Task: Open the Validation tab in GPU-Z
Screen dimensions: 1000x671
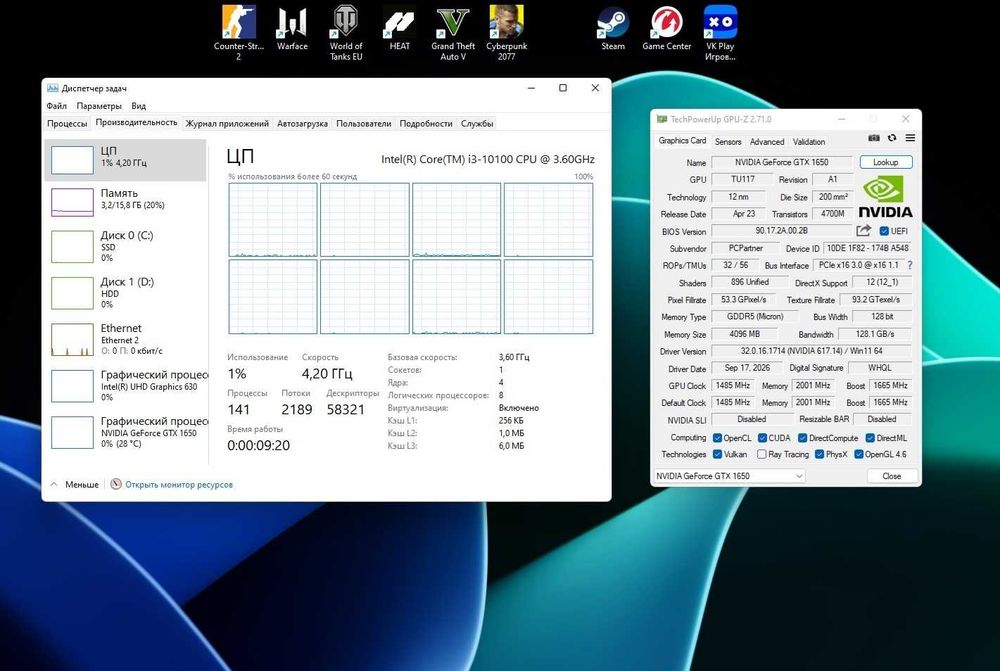Action: coord(809,142)
